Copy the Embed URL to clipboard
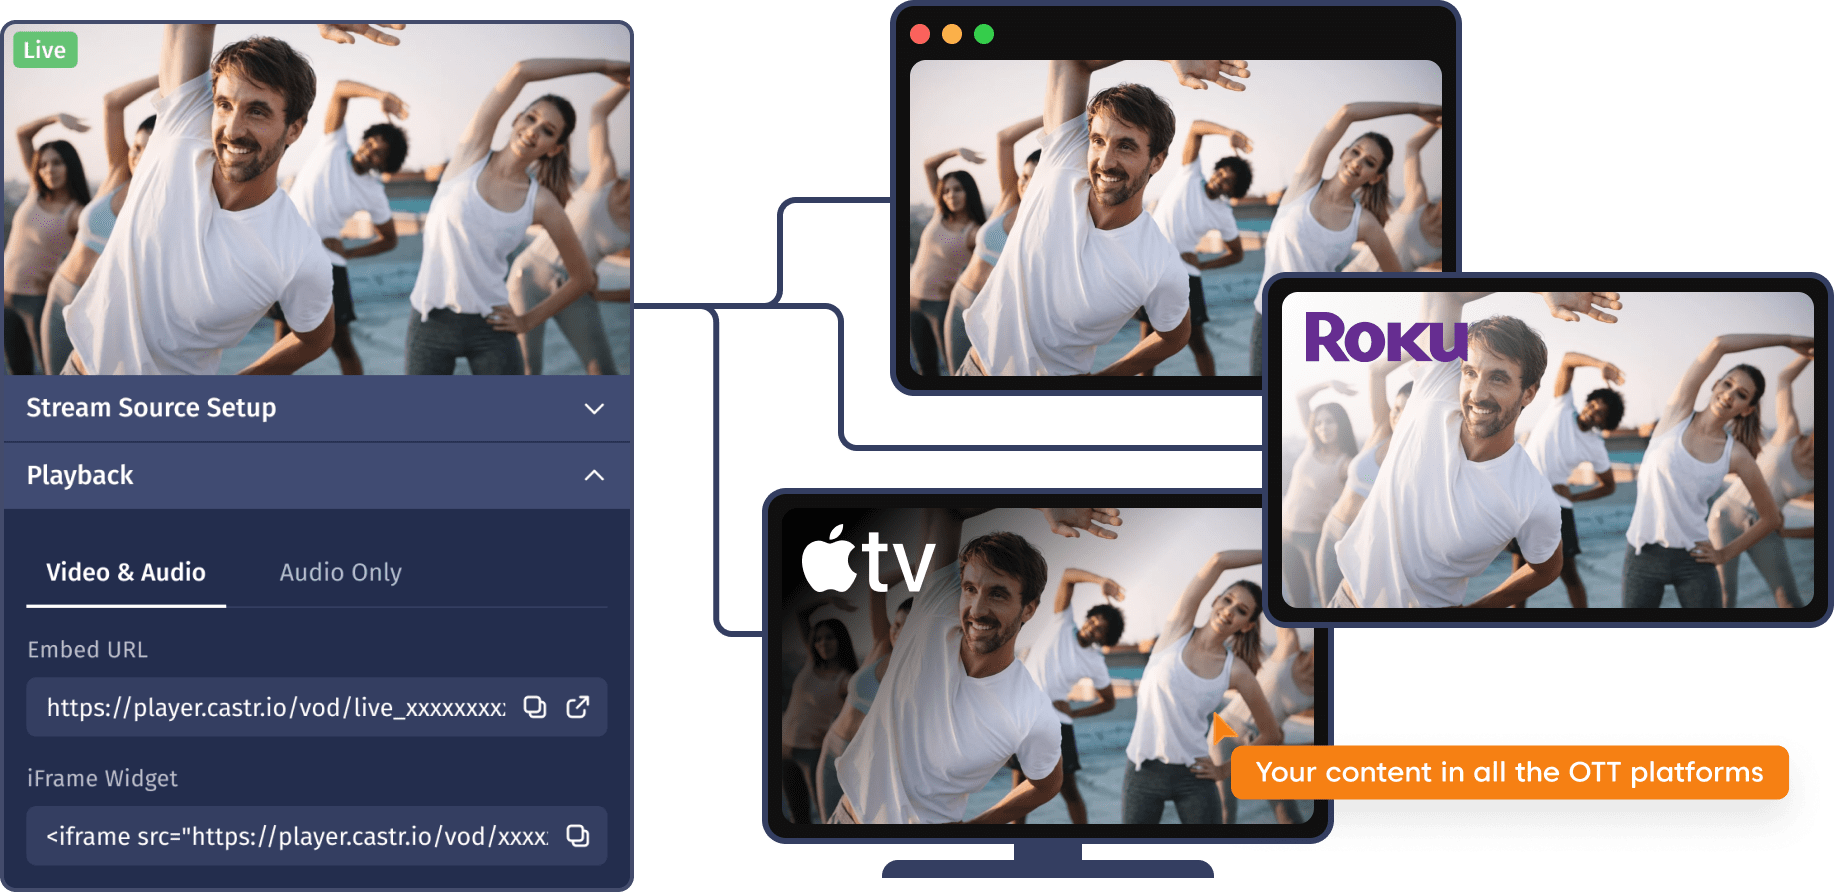1834x892 pixels. [535, 707]
